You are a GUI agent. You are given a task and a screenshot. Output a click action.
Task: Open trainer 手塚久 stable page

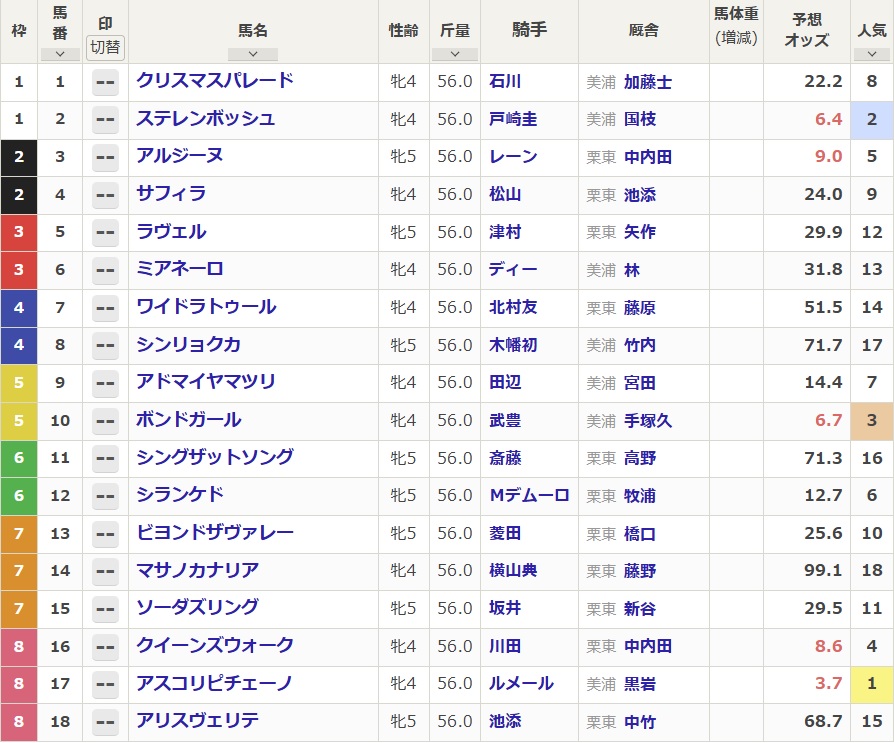(648, 421)
